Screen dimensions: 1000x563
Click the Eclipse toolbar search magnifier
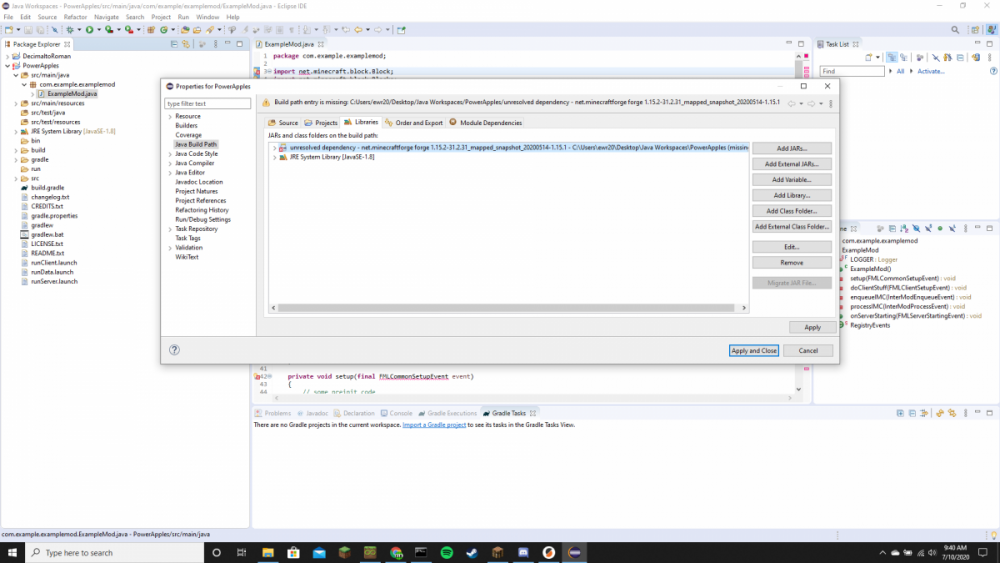(x=955, y=29)
